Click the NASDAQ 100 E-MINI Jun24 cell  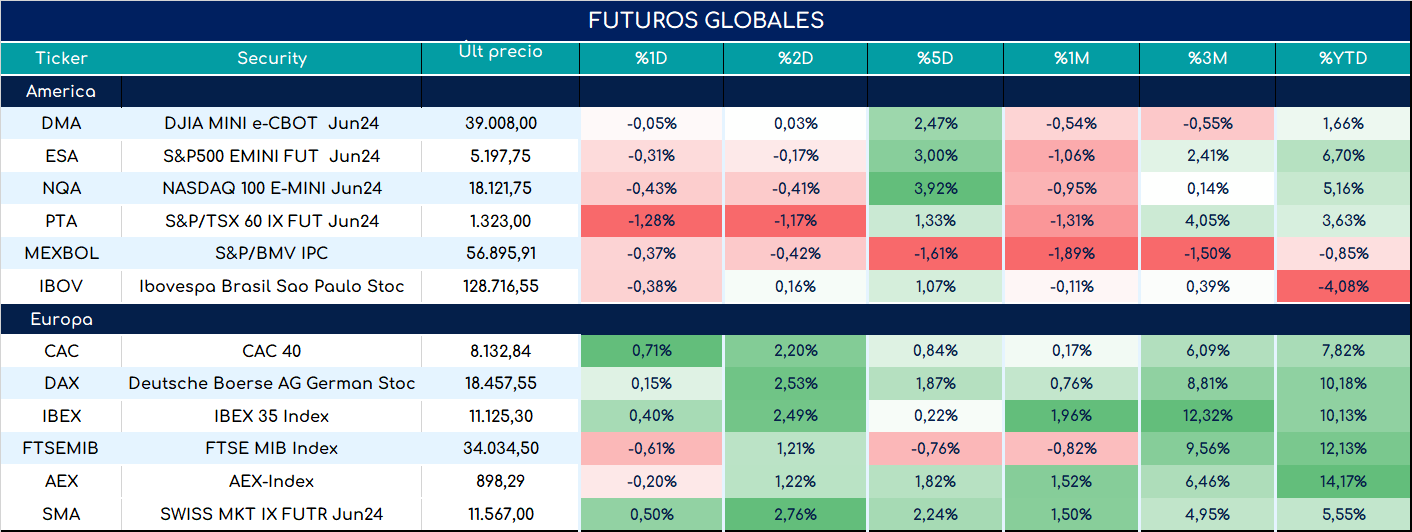pyautogui.click(x=271, y=188)
